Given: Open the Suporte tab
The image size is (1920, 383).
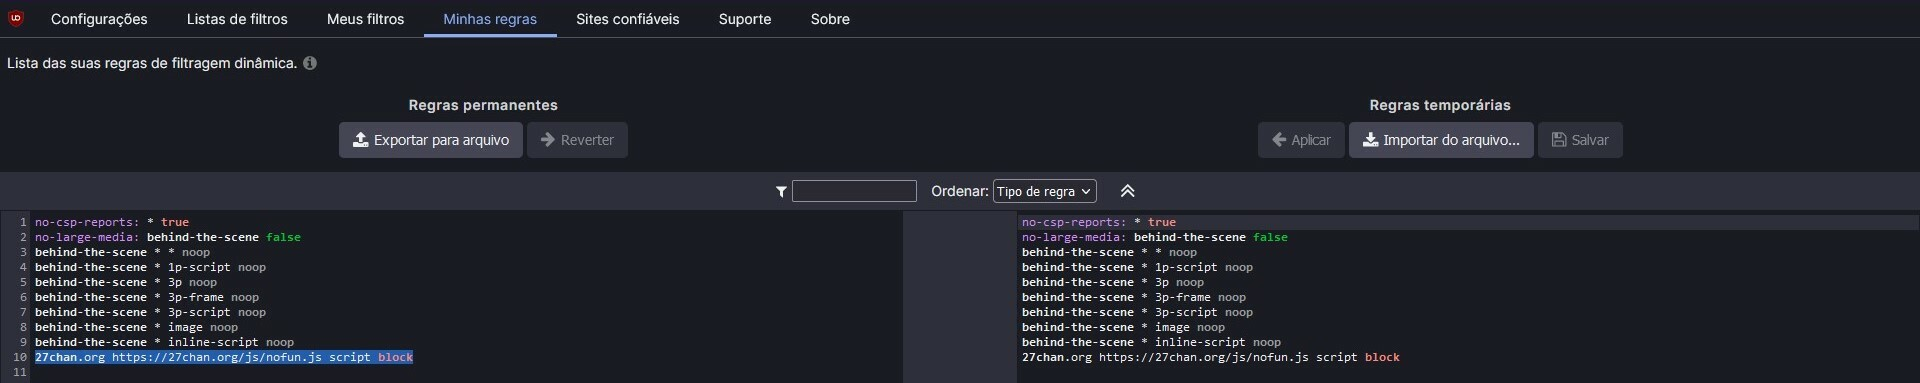Looking at the screenshot, I should [x=745, y=19].
